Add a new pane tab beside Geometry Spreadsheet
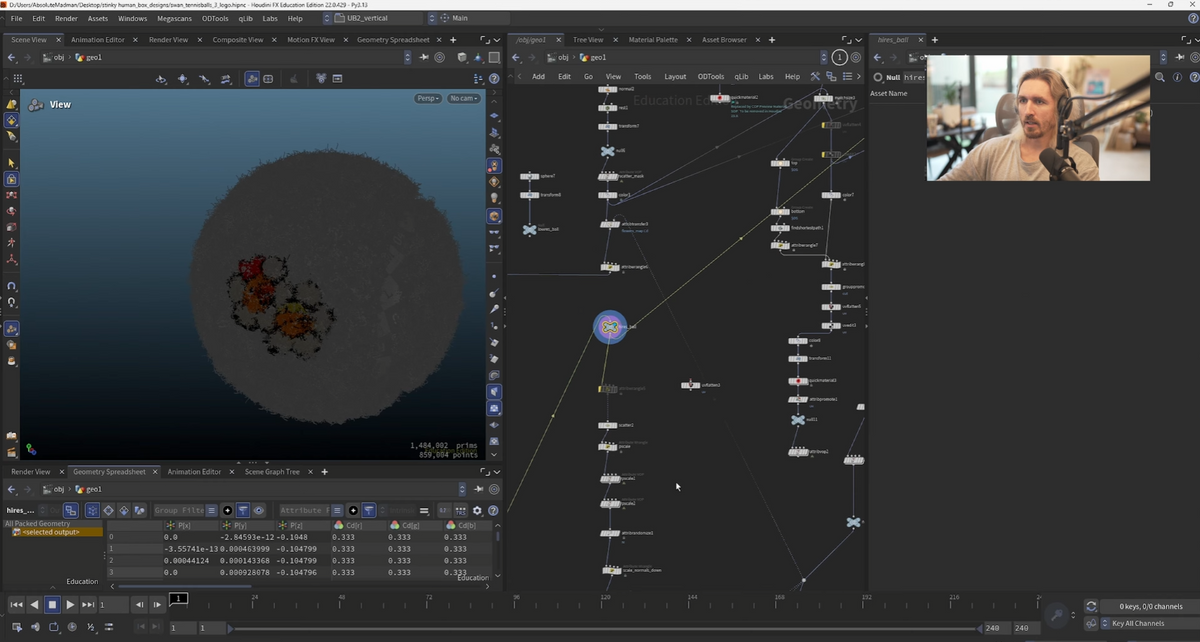This screenshot has width=1200, height=642. 453,40
